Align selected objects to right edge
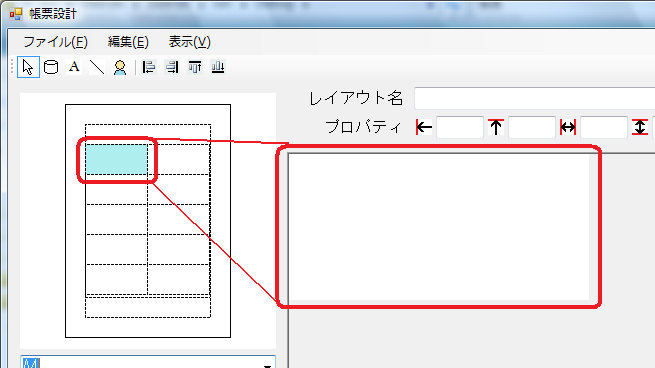The image size is (655, 368). [172, 67]
